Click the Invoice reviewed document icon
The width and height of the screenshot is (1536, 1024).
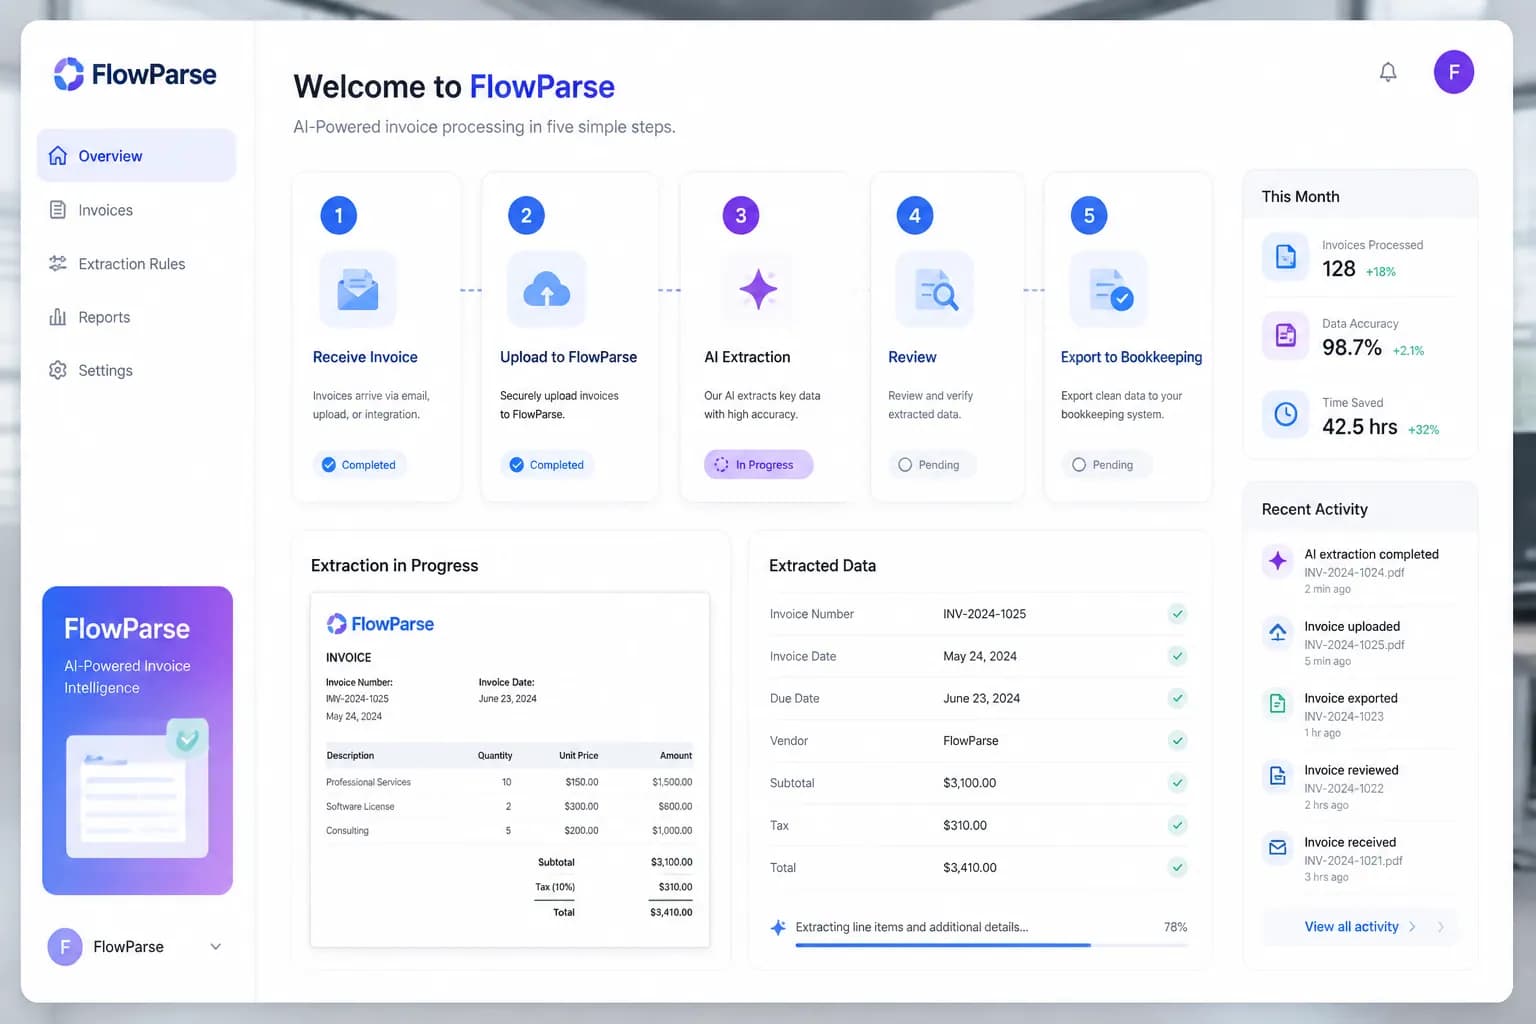(1277, 776)
